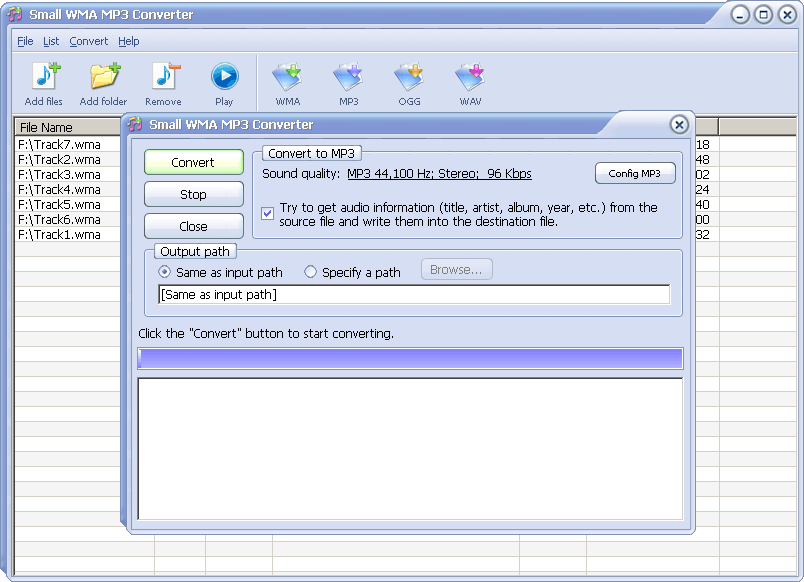
Task: Click the Remove toolbar icon
Action: (x=164, y=84)
